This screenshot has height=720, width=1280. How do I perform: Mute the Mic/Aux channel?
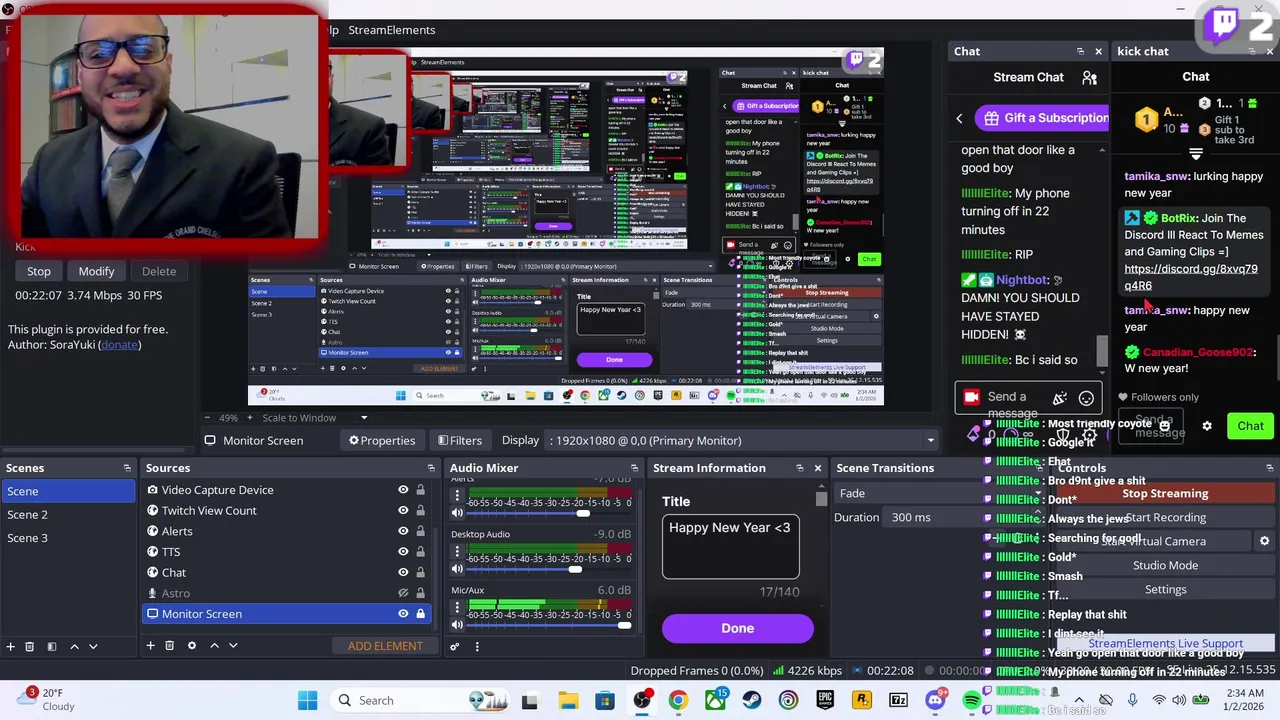click(458, 625)
